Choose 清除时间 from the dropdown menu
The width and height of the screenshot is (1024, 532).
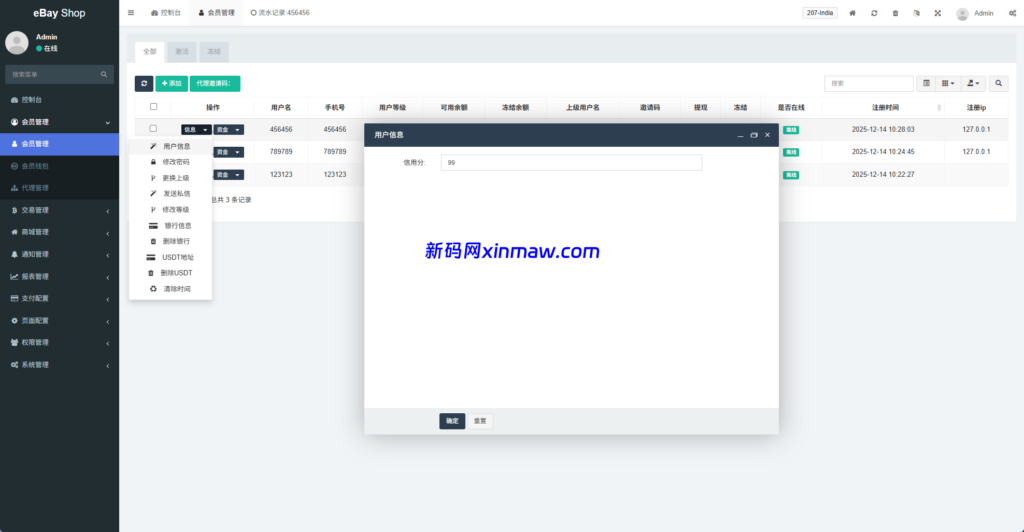tap(170, 289)
